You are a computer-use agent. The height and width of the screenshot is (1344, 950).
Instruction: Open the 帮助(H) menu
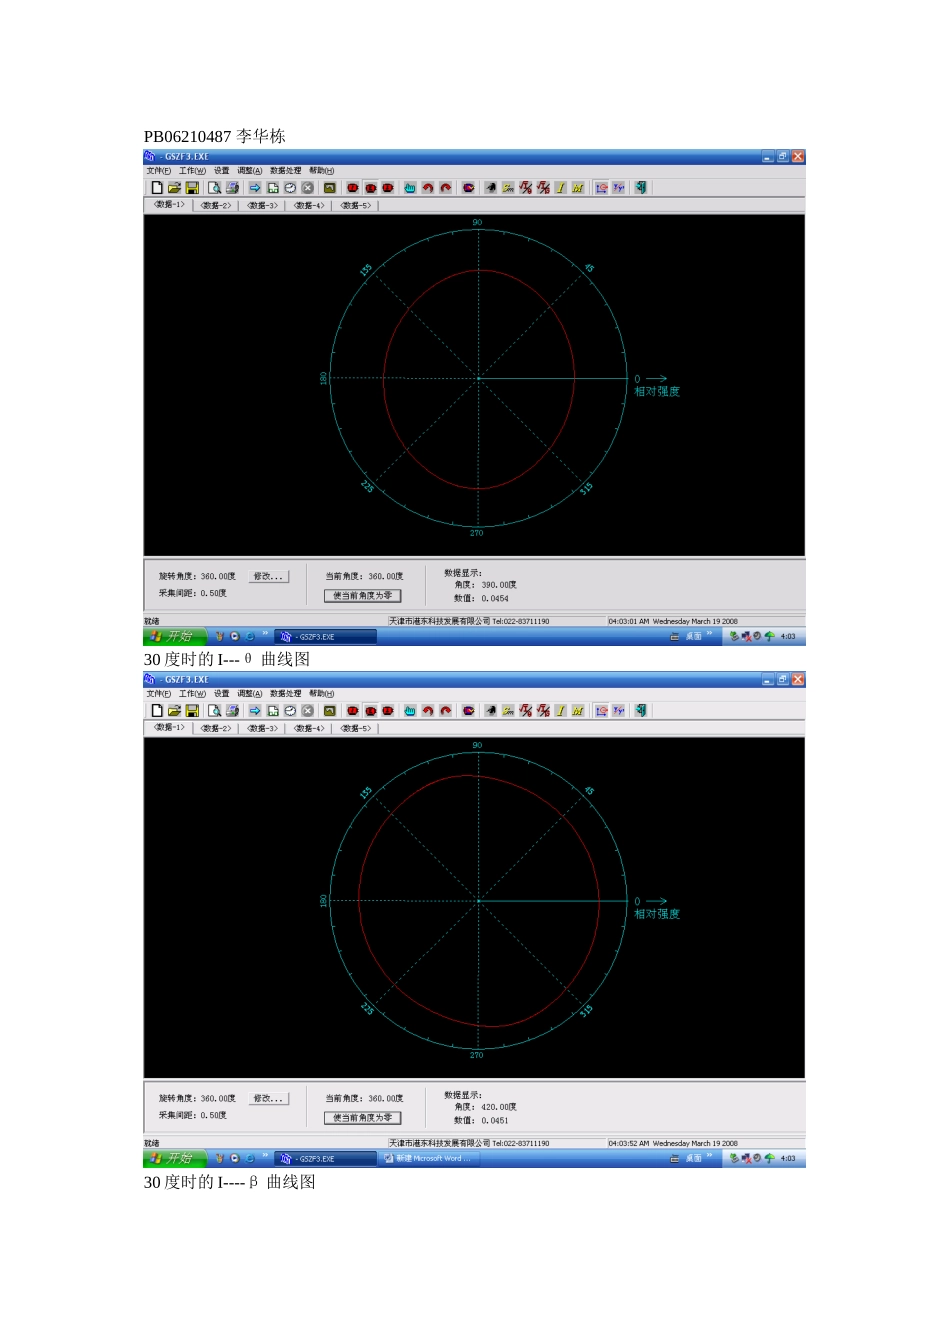(x=320, y=170)
